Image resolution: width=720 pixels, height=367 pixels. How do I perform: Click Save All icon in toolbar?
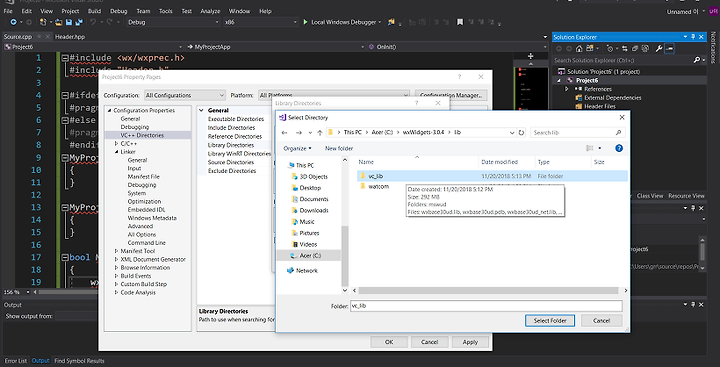click(x=79, y=22)
